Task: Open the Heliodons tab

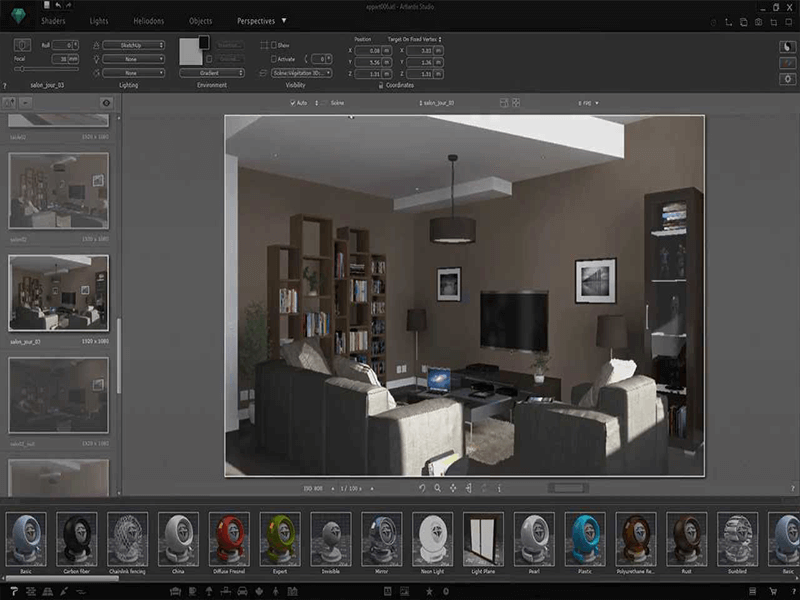Action: (x=148, y=20)
